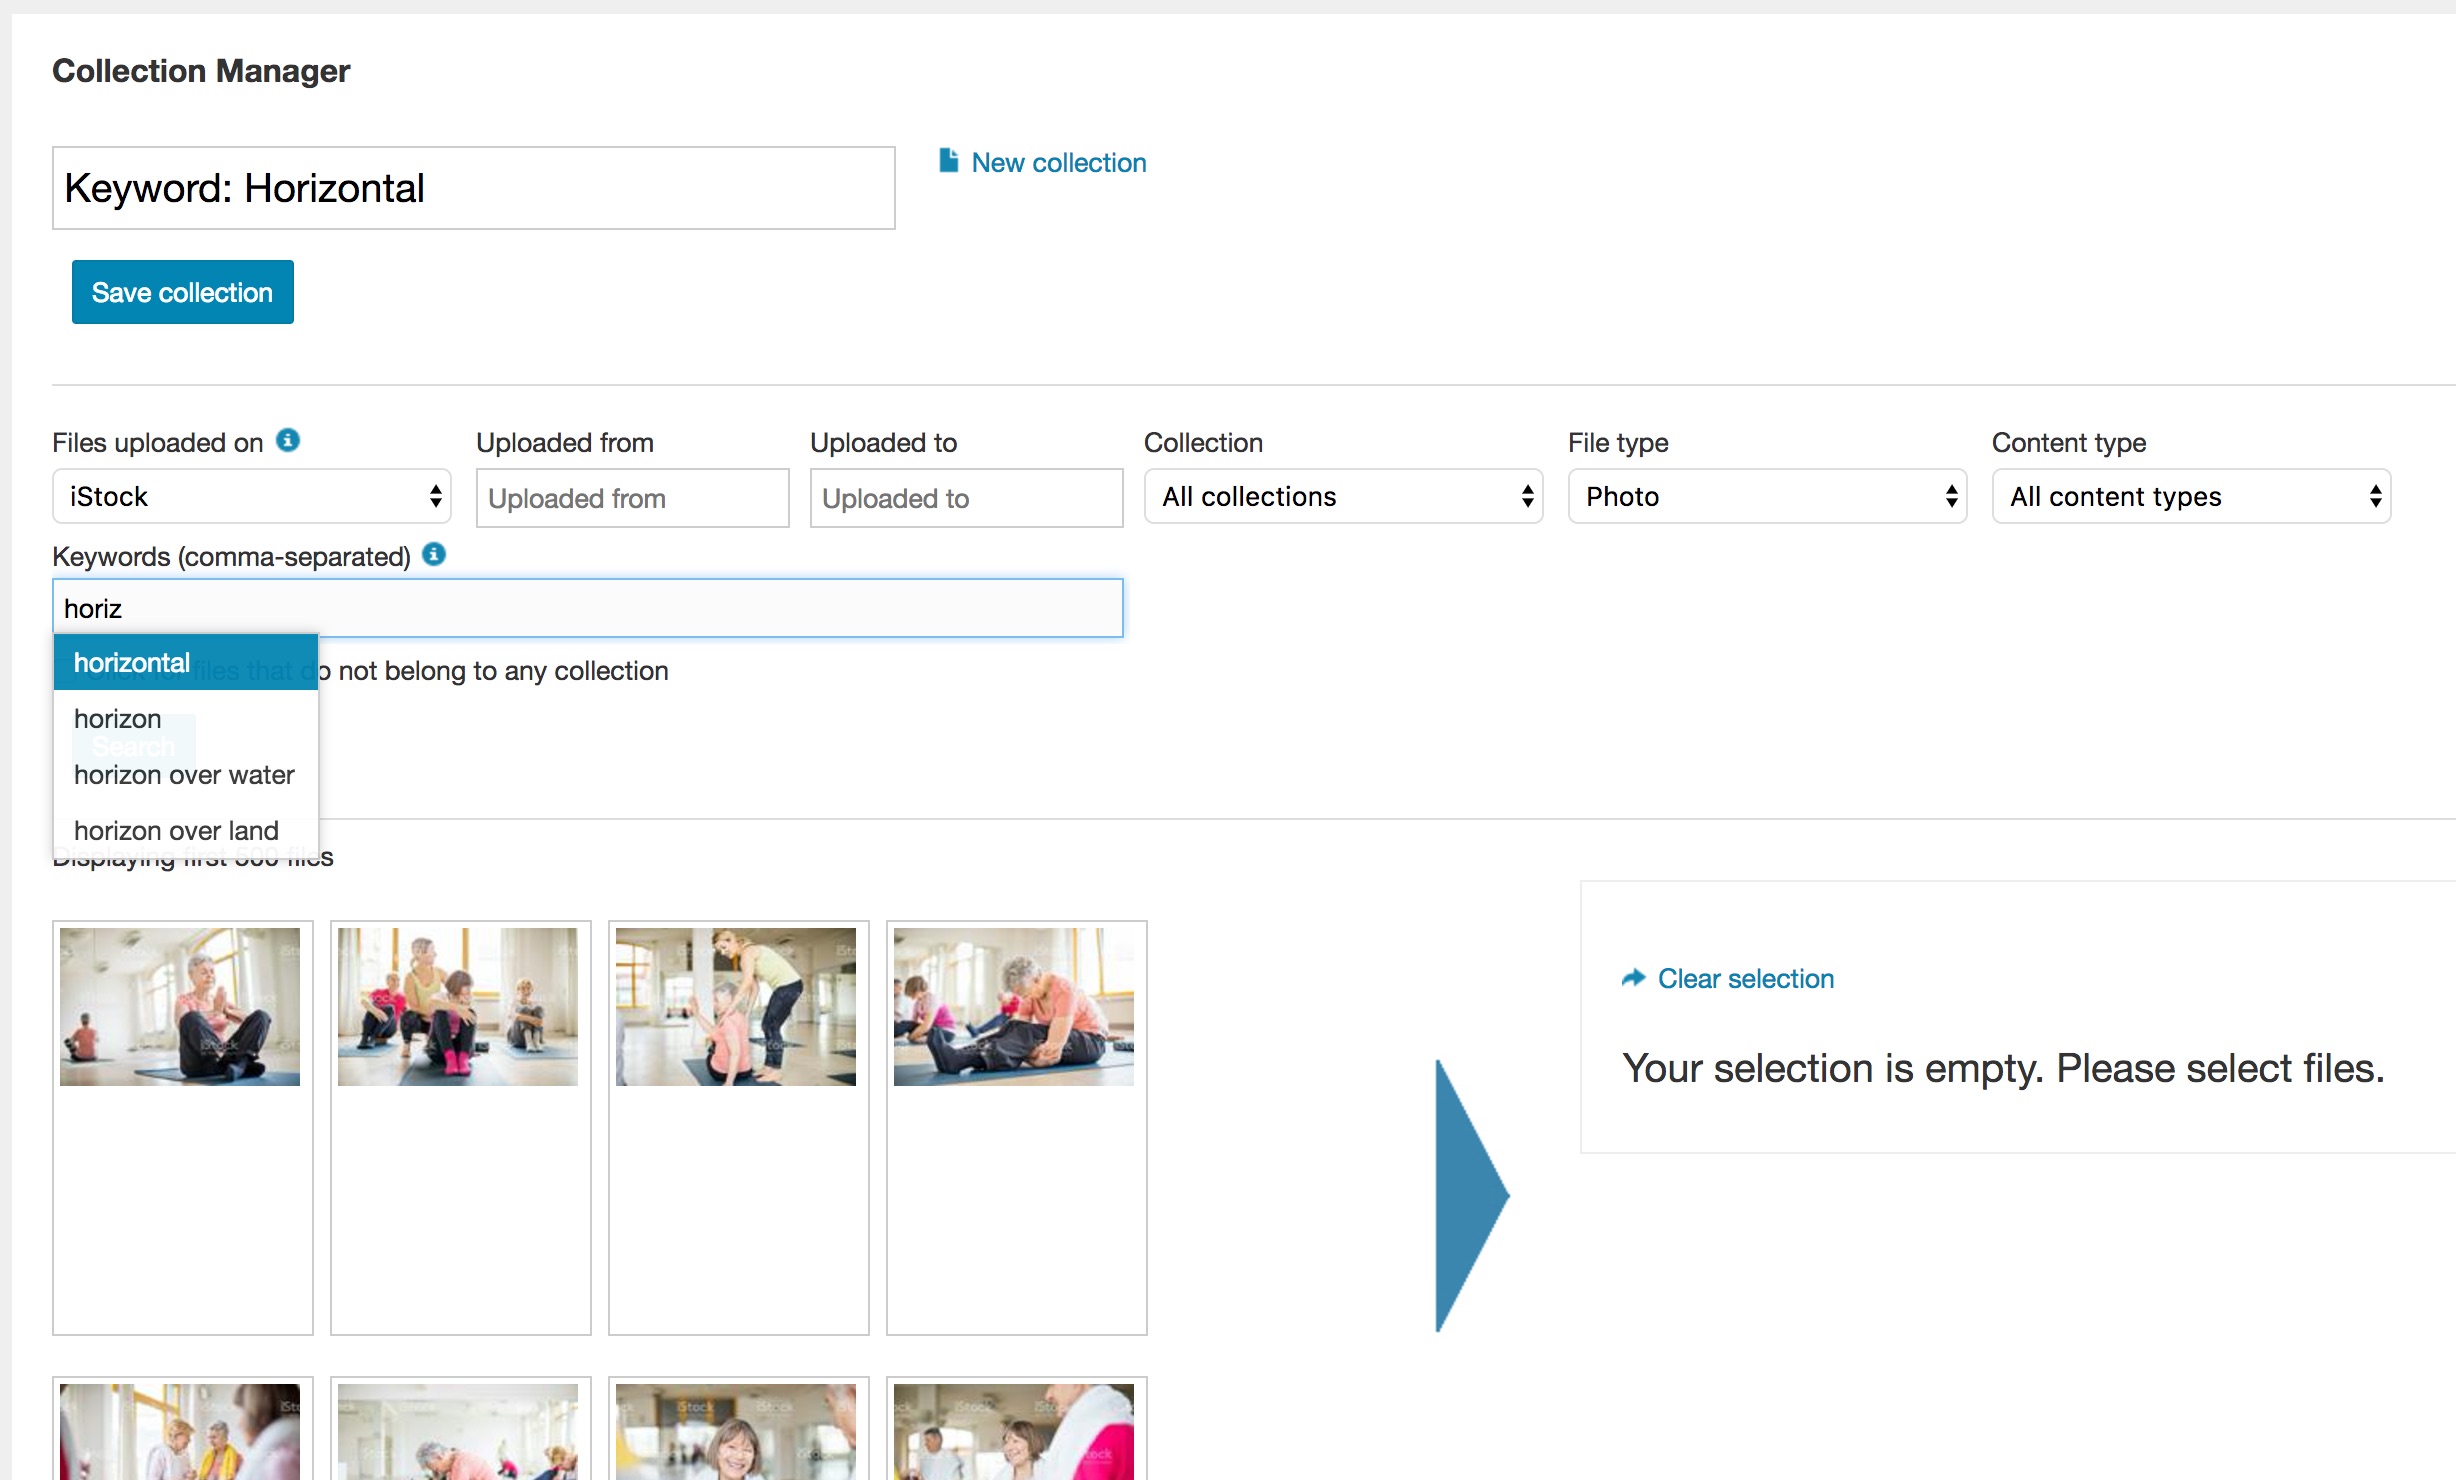Screen dimensions: 2456x1480
Task: Focus the Uploaded from date field
Action: click(x=632, y=498)
